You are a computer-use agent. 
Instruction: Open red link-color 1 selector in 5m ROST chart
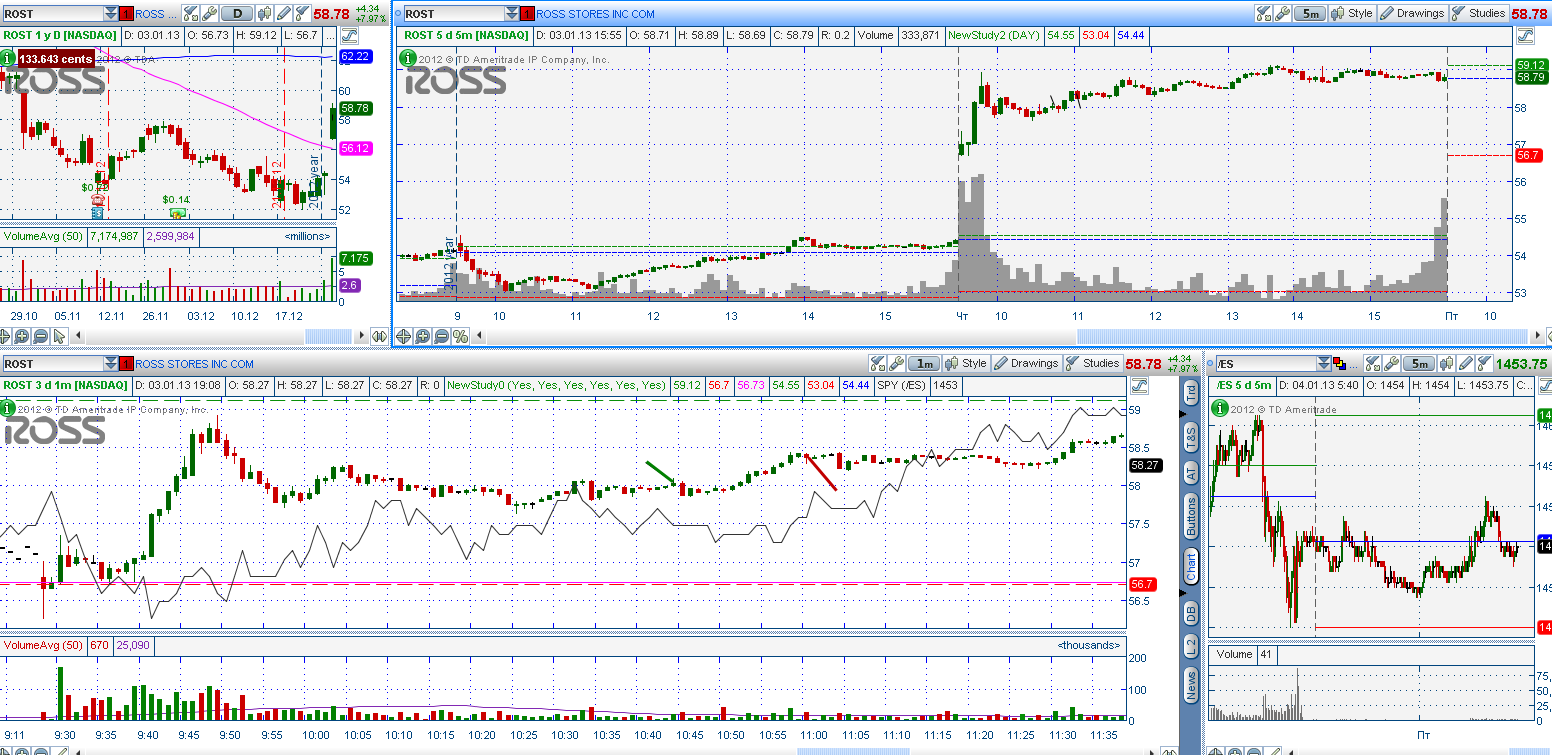tap(526, 14)
